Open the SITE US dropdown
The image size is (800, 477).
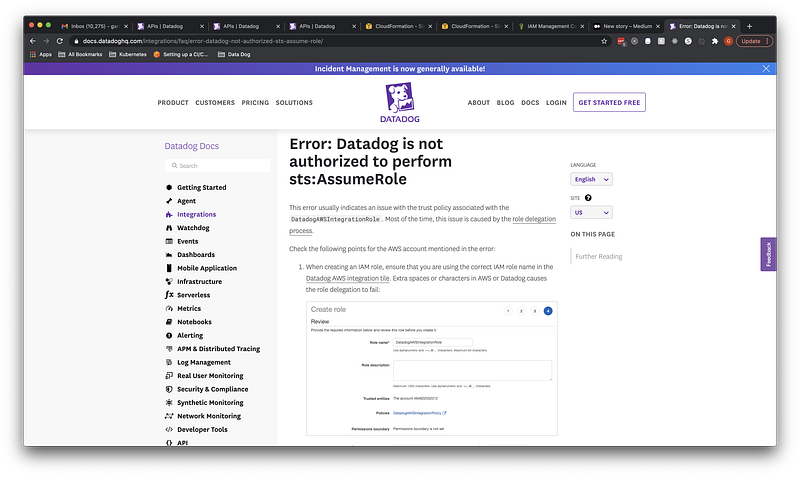pyautogui.click(x=591, y=212)
